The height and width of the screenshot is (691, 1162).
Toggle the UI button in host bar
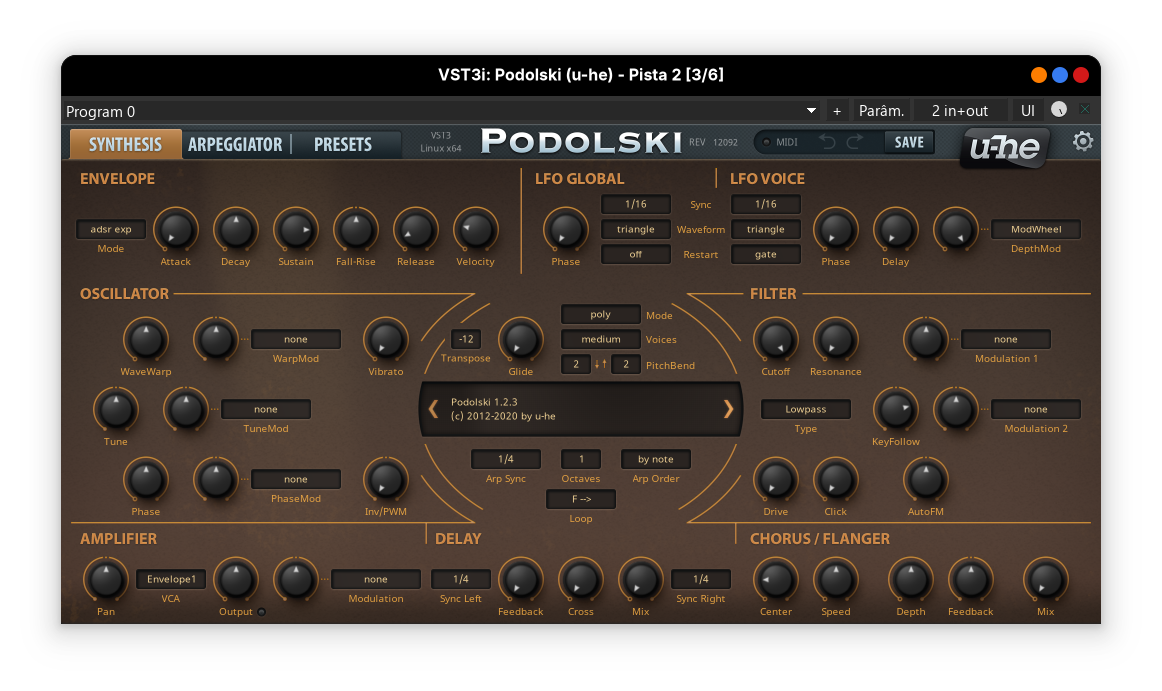click(x=1027, y=111)
